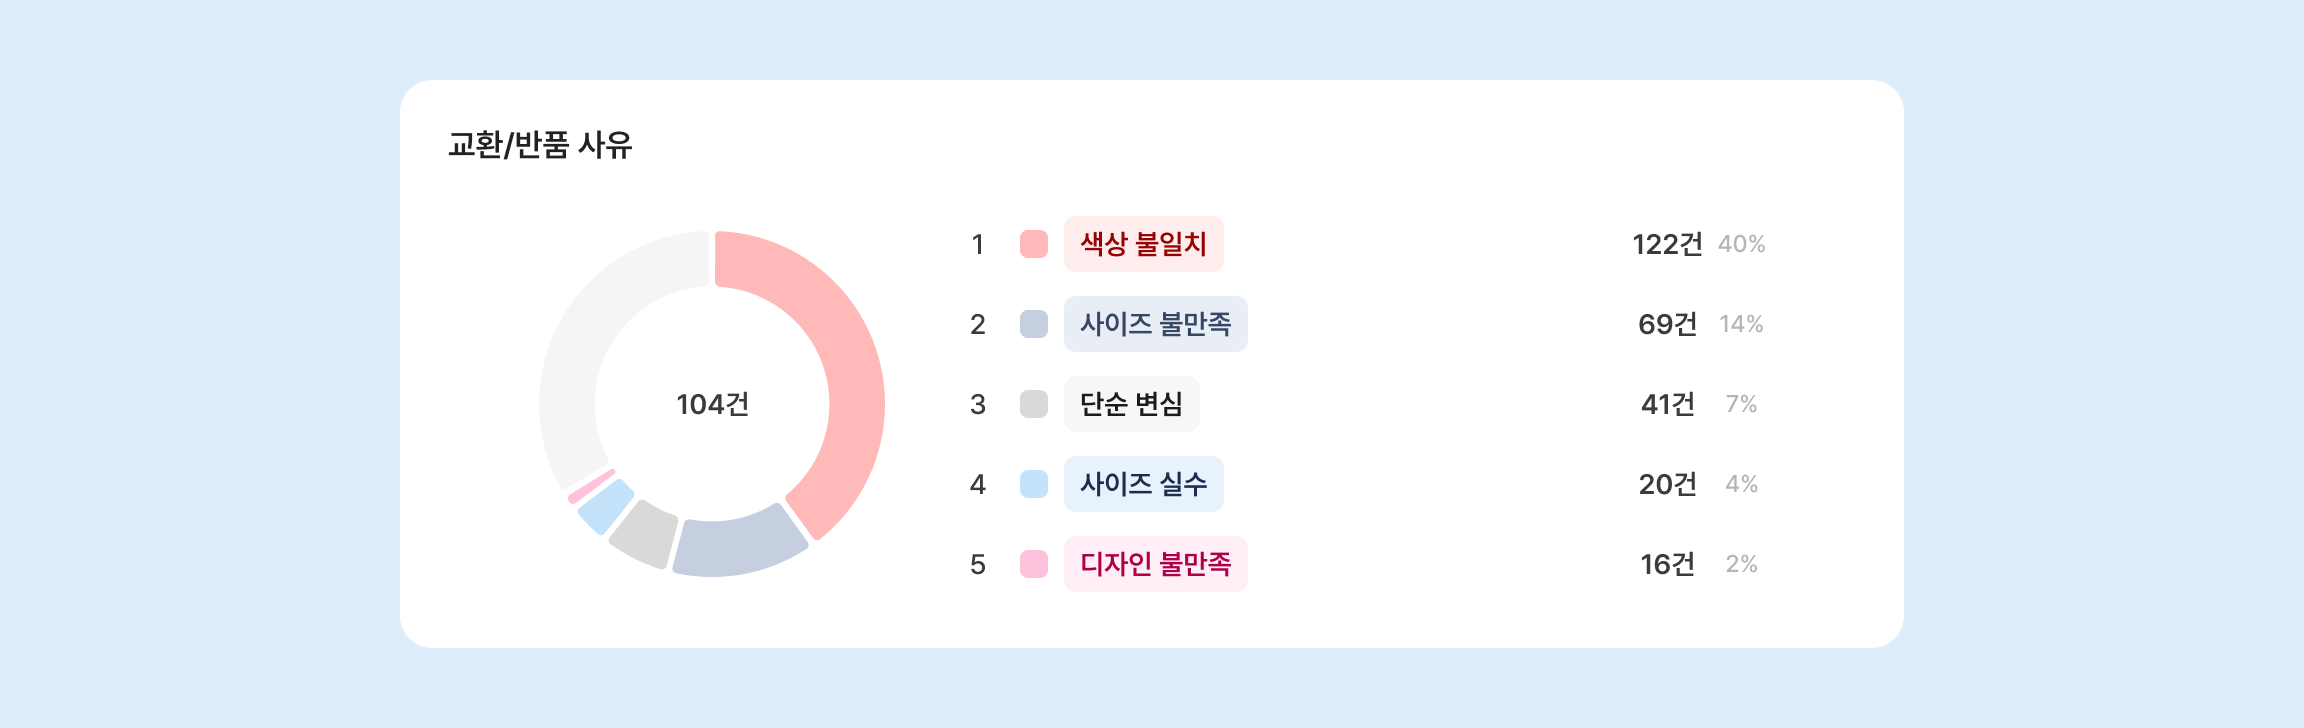Select the 단순 변심 reason tag
This screenshot has height=728, width=2304.
[1131, 404]
